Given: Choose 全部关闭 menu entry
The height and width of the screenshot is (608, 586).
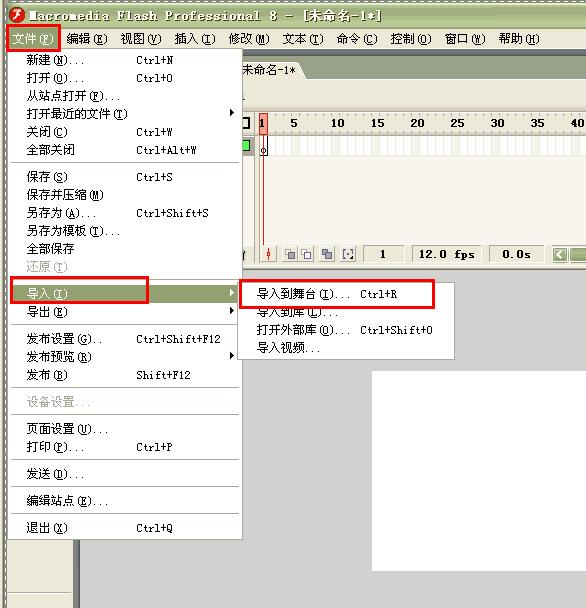Looking at the screenshot, I should tap(125, 150).
